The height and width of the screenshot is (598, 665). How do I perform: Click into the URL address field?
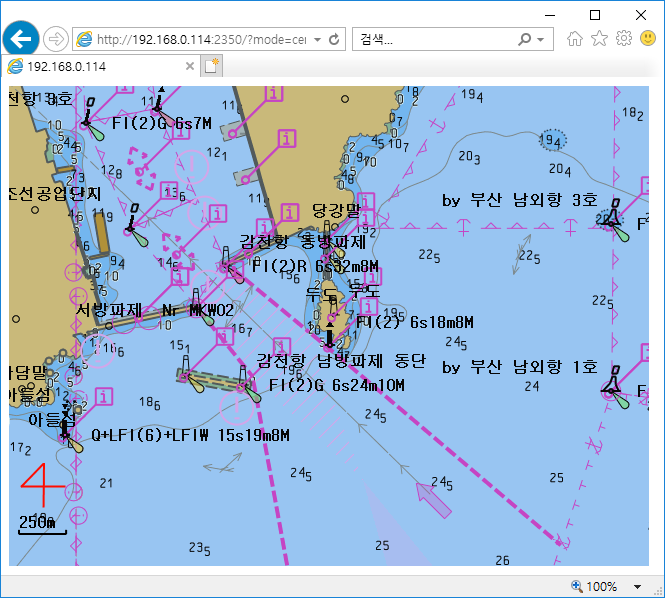coord(200,40)
